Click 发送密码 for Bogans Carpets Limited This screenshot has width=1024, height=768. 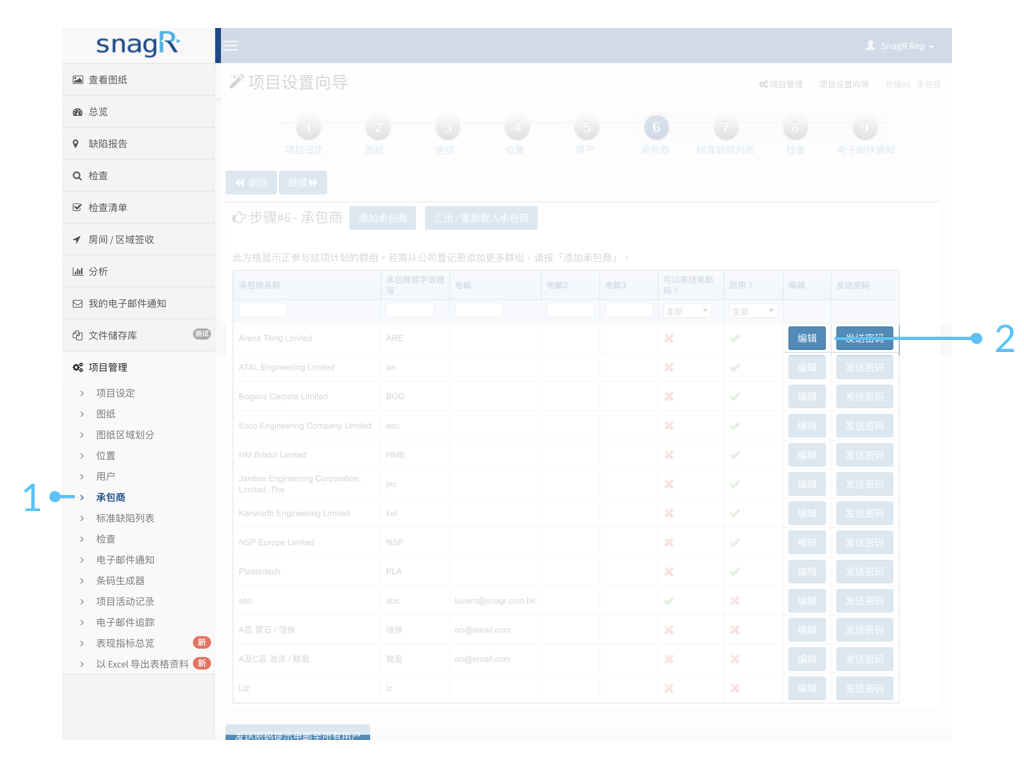pyautogui.click(x=865, y=396)
